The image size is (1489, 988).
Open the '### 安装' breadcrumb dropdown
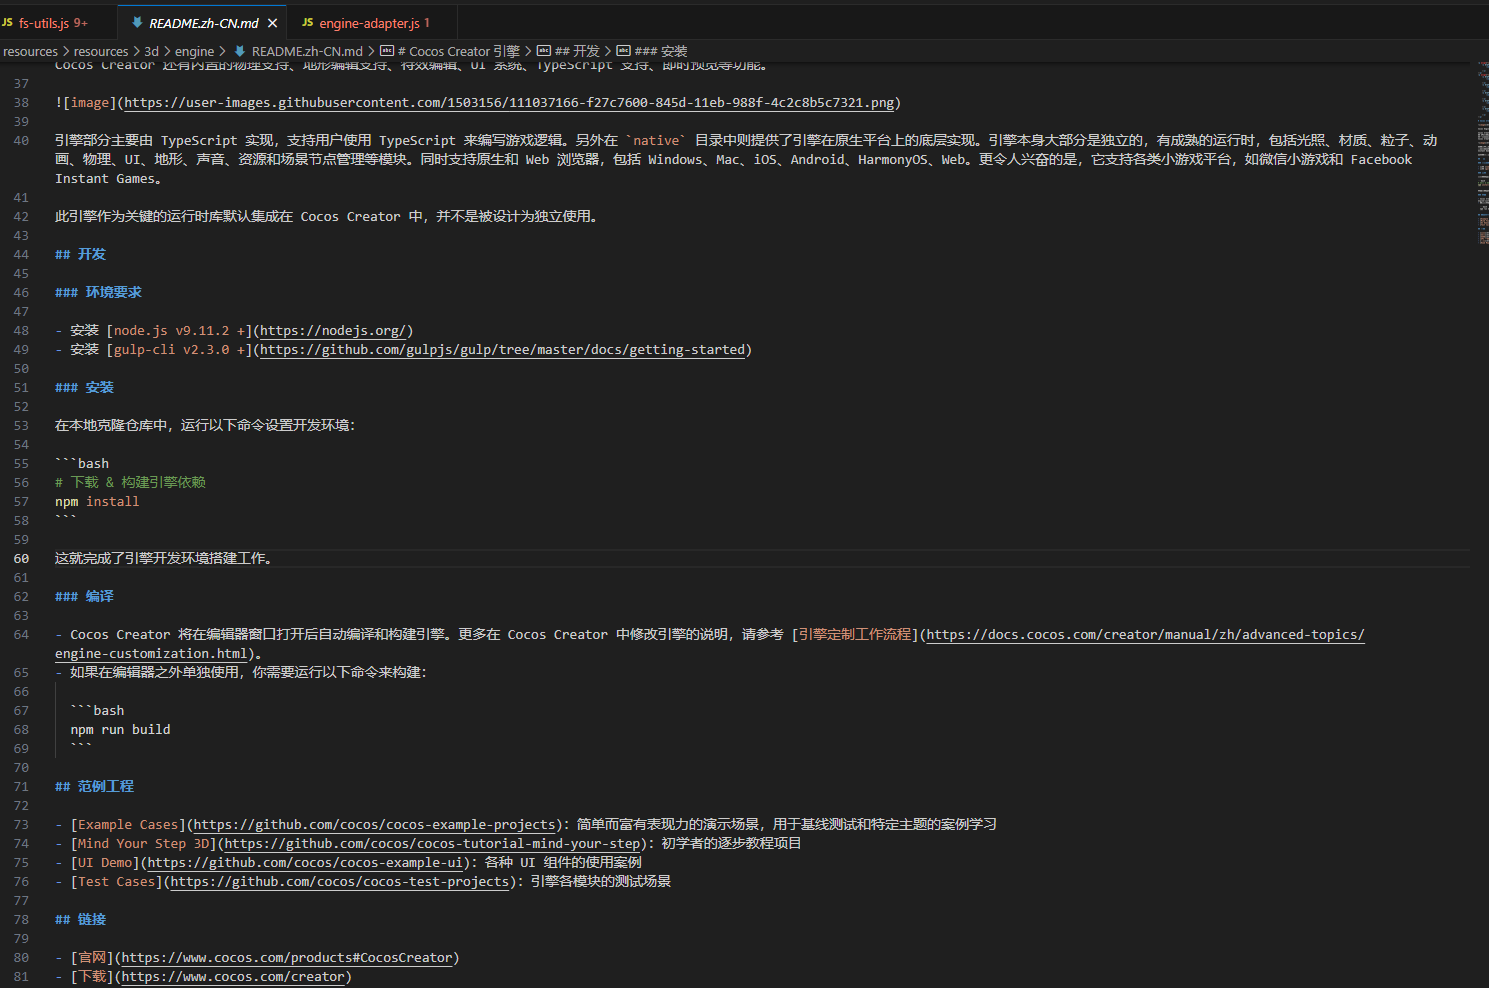coord(661,51)
